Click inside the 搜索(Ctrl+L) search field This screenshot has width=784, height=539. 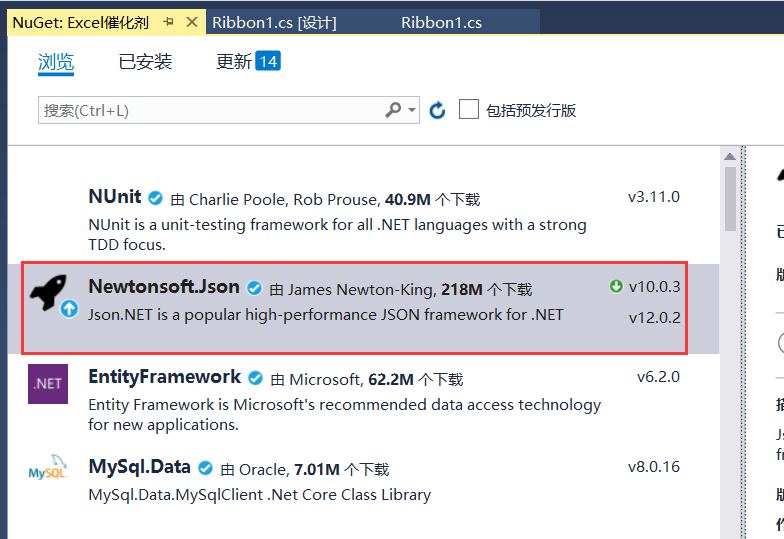[210, 110]
